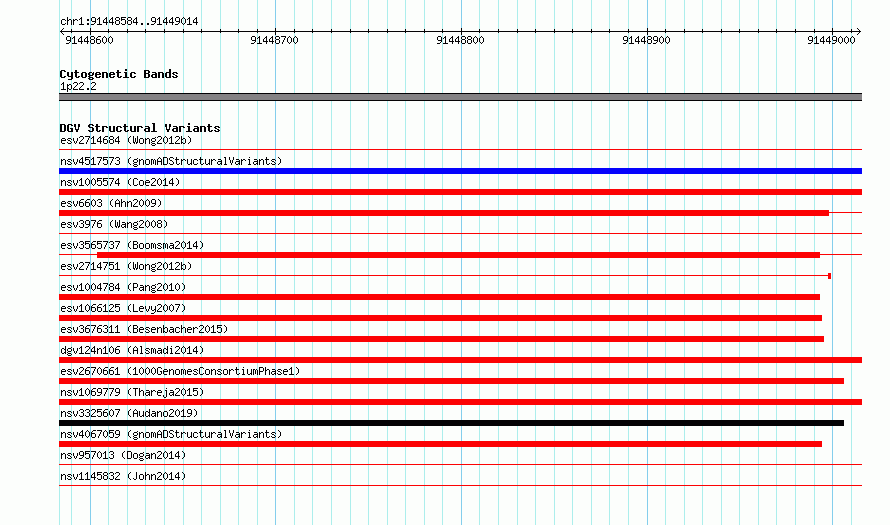Select the red esv1004784 Pang2010 bar
The height and width of the screenshot is (525, 890).
coord(439,297)
